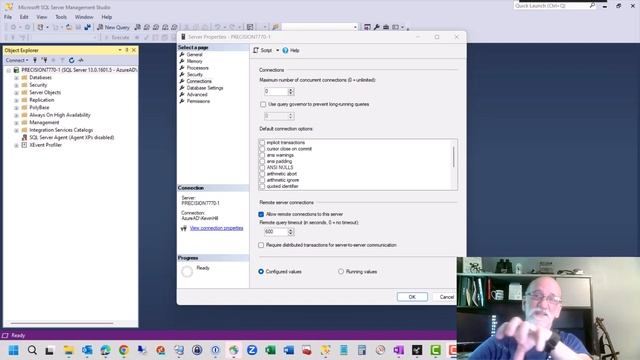Open the Edit menu
The height and width of the screenshot is (360, 640).
pyautogui.click(x=24, y=17)
